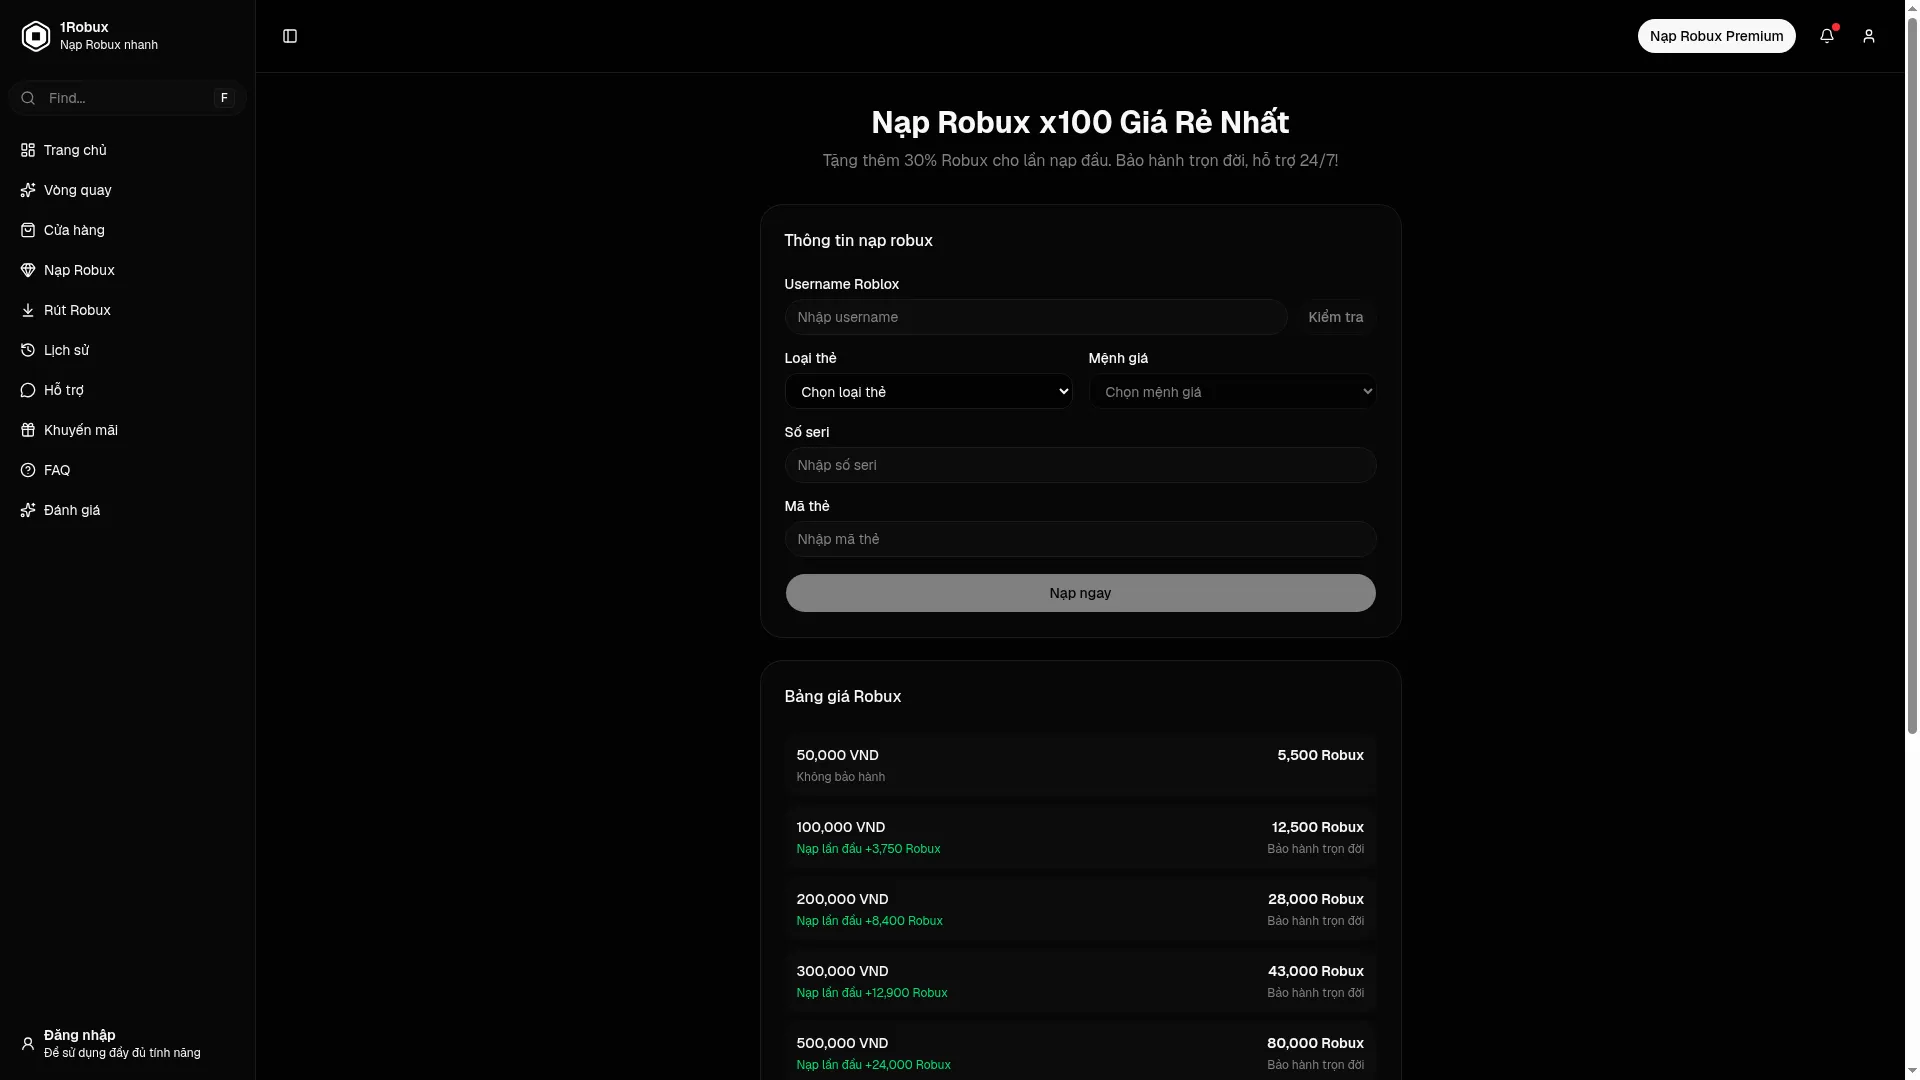Click the search magnifier icon
This screenshot has height=1080, width=1920.
click(28, 98)
